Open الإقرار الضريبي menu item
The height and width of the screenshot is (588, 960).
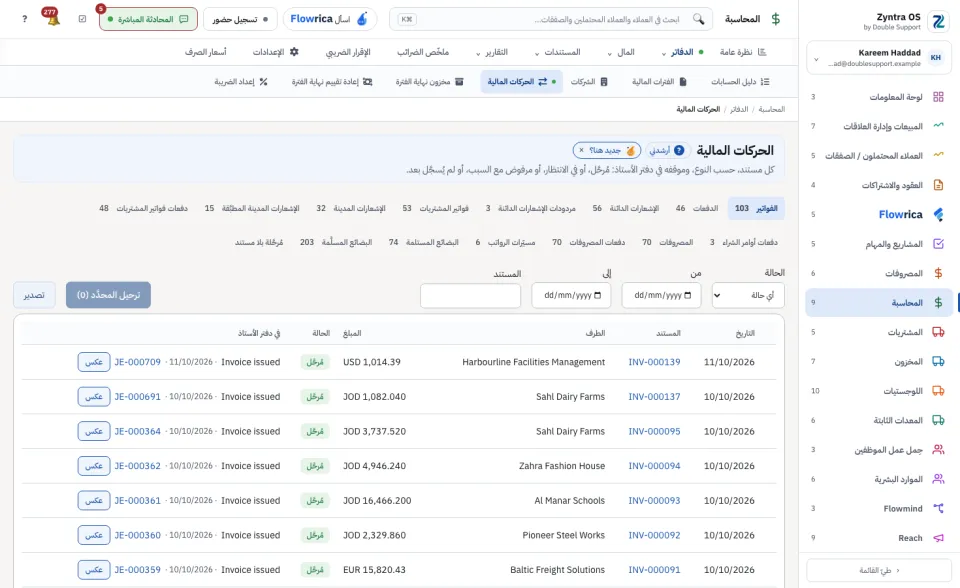(348, 52)
